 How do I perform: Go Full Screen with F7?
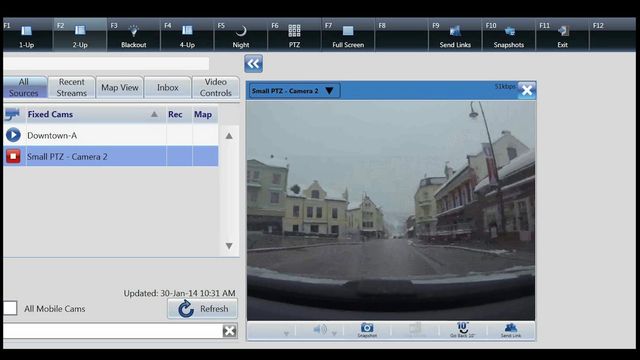coord(348,34)
